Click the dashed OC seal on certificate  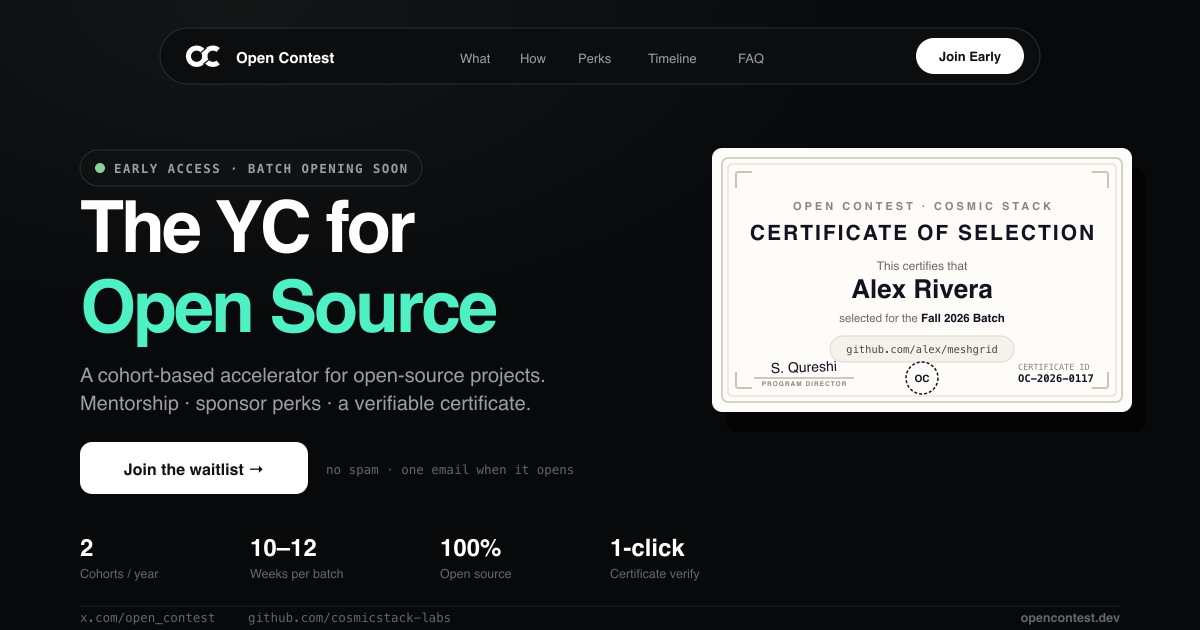[922, 379]
